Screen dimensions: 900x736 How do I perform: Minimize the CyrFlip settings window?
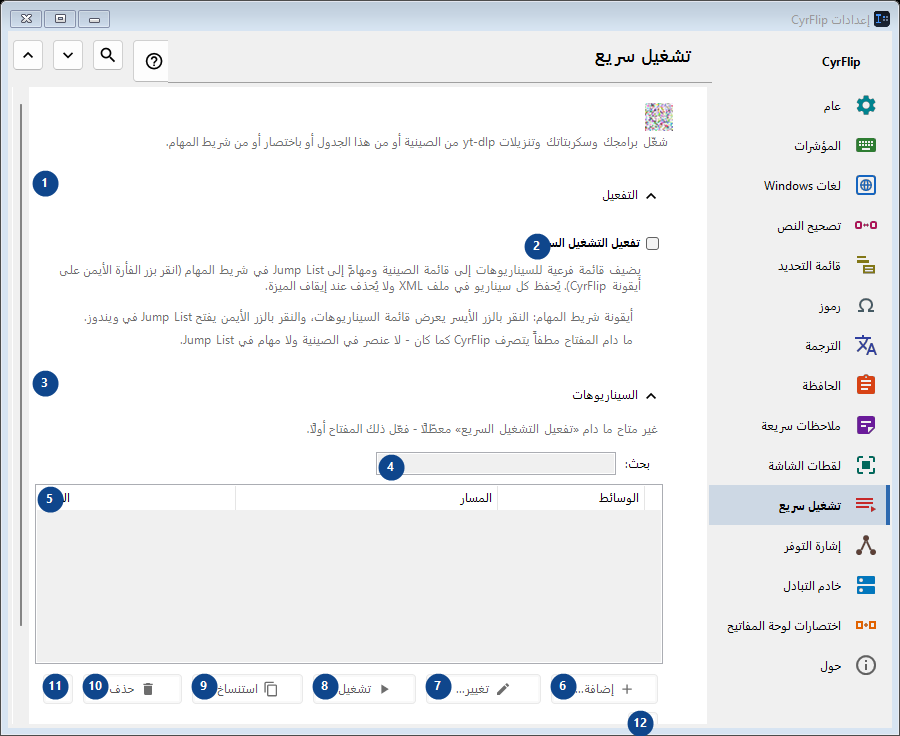[94, 19]
